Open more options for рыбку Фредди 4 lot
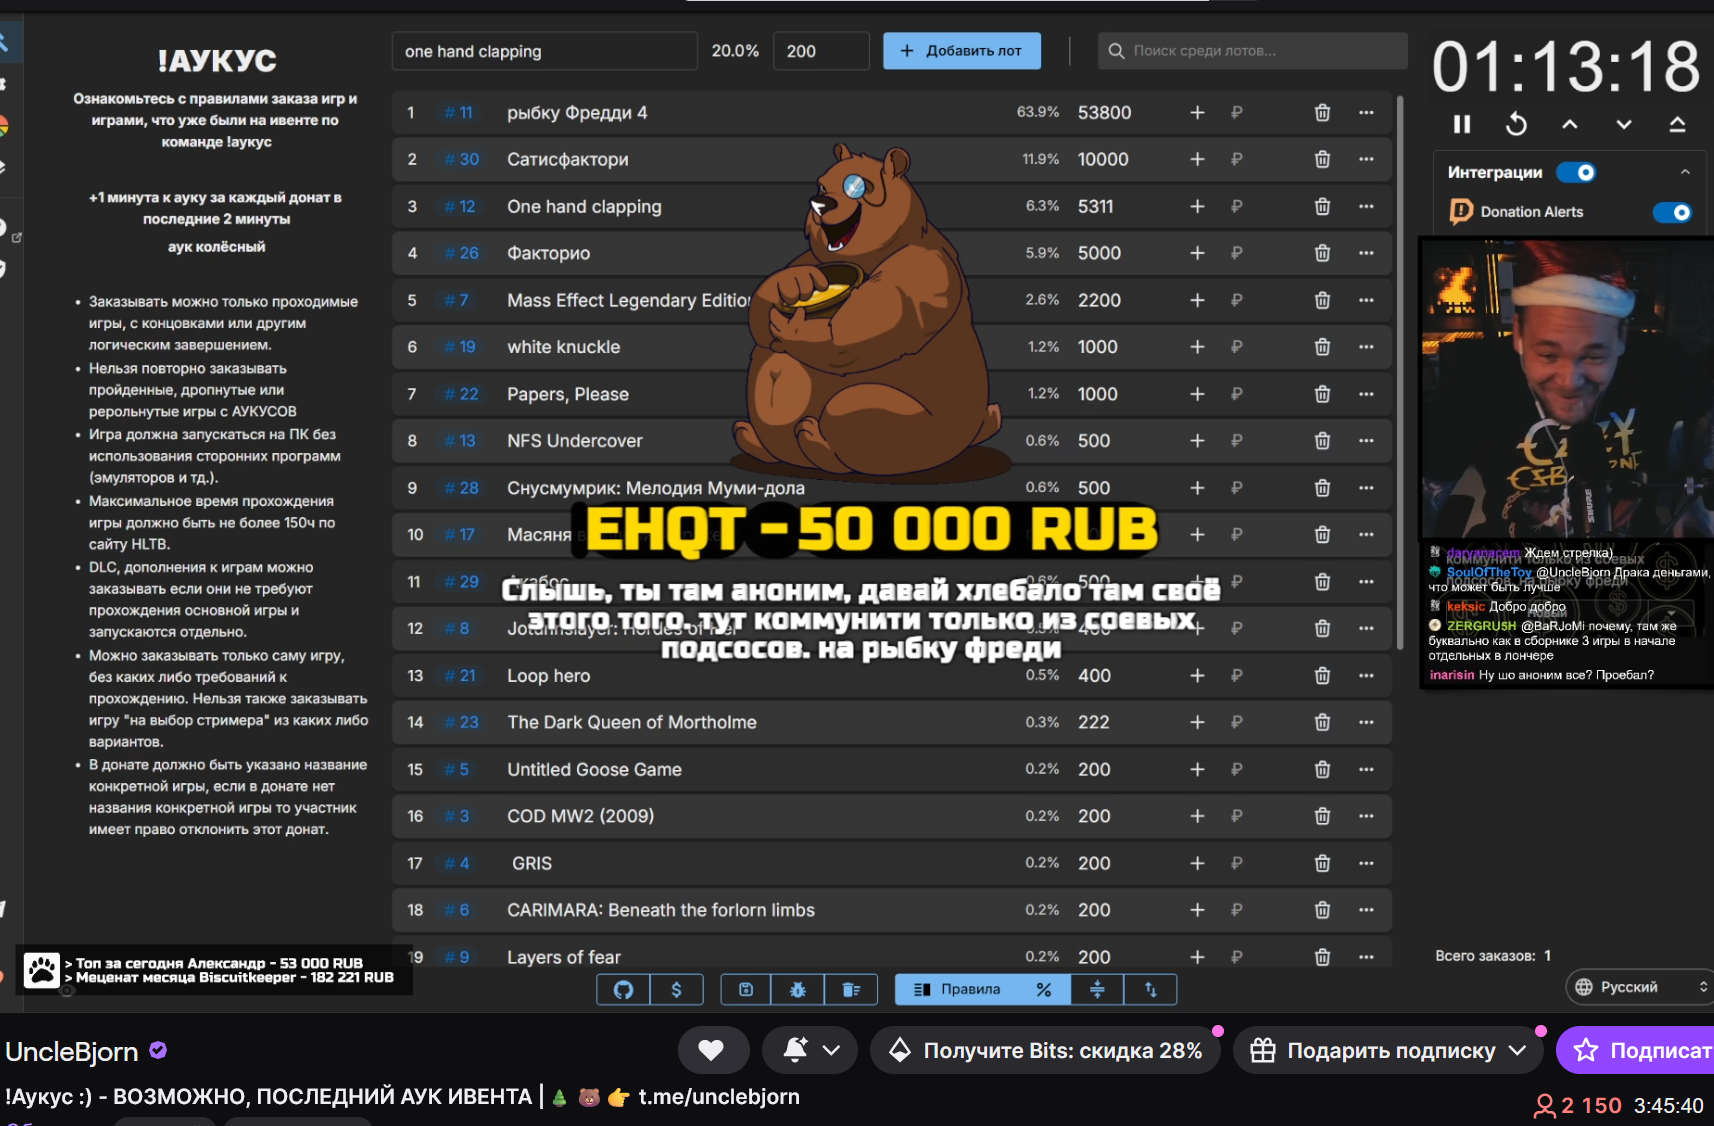 tap(1366, 113)
